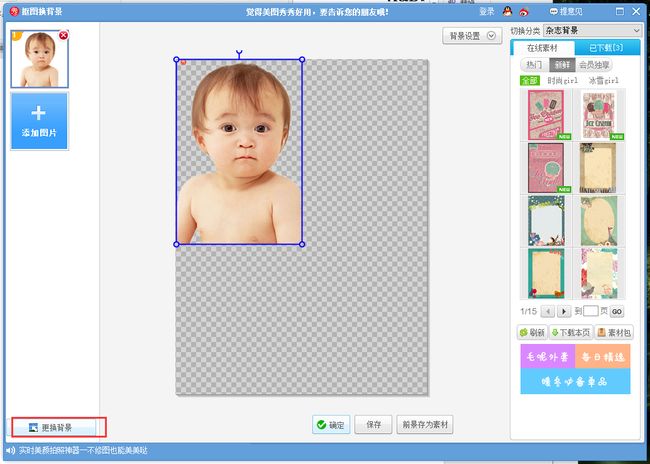Click the green checkmark icon on 确定
The image size is (650, 464).
(321, 425)
